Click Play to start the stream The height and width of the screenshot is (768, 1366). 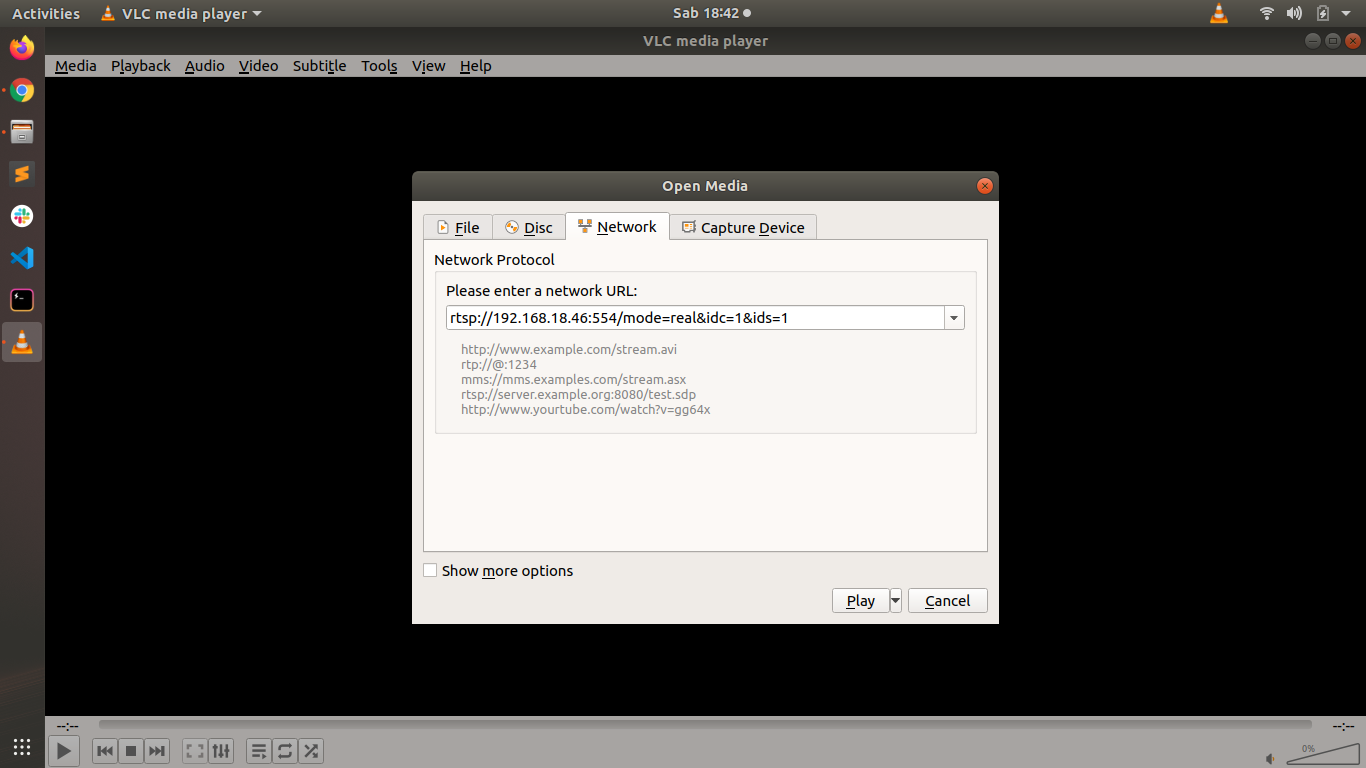[859, 600]
